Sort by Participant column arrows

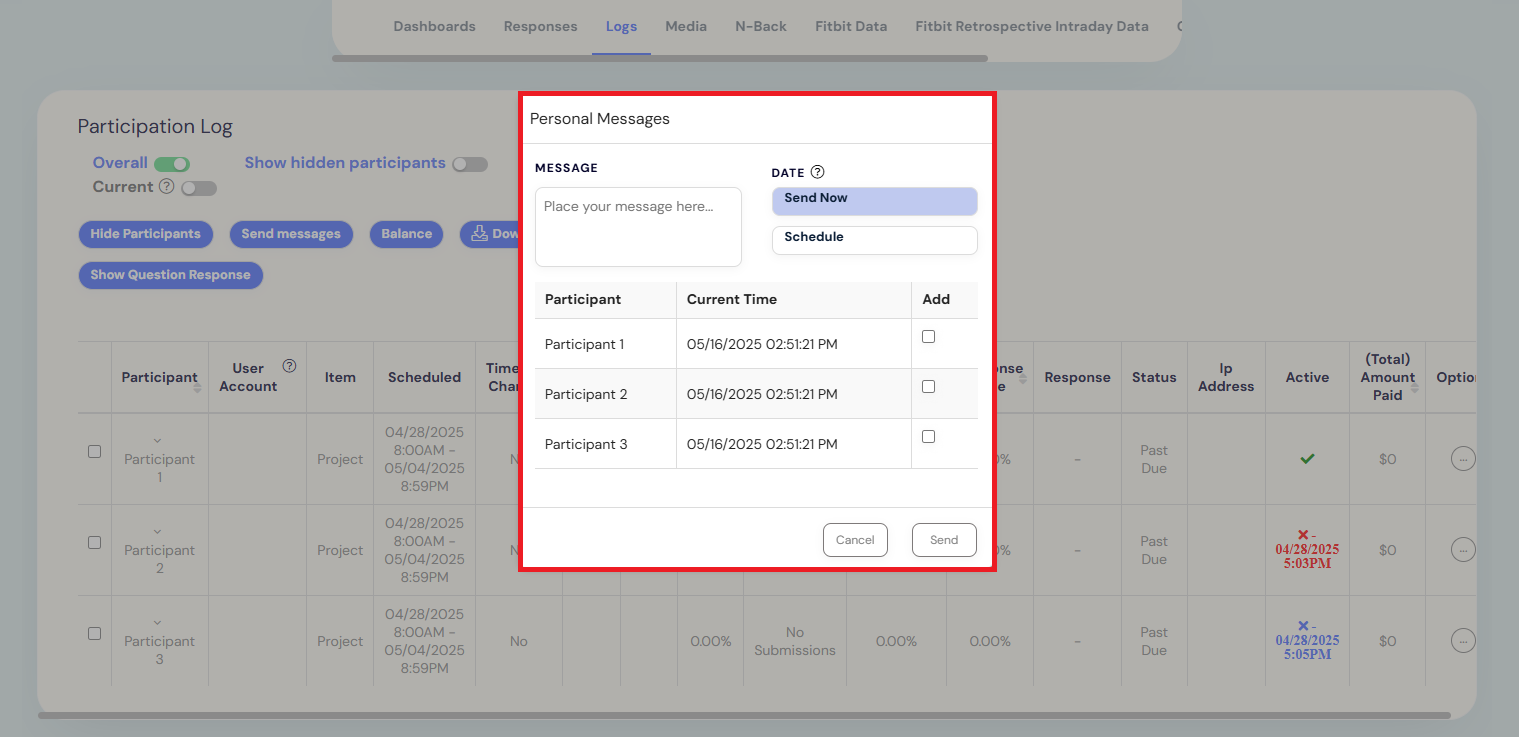click(197, 387)
